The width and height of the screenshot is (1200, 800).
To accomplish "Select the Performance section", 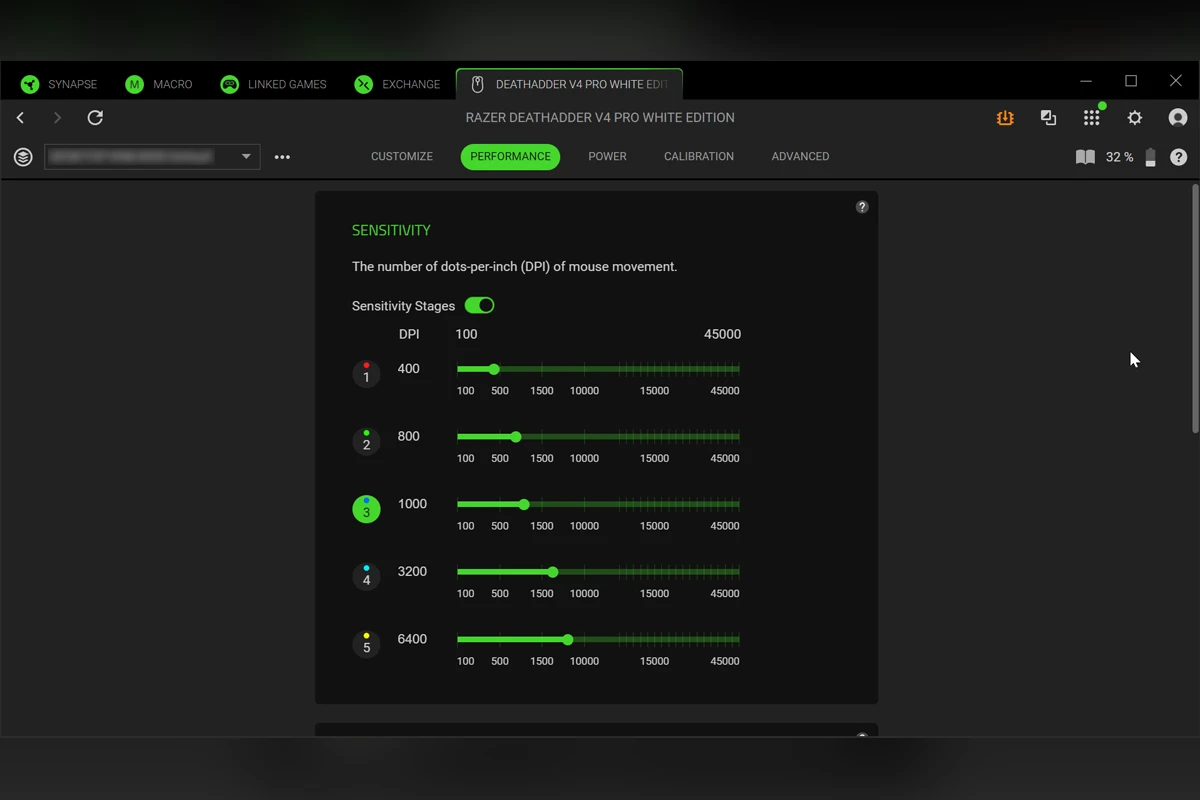I will (x=510, y=157).
